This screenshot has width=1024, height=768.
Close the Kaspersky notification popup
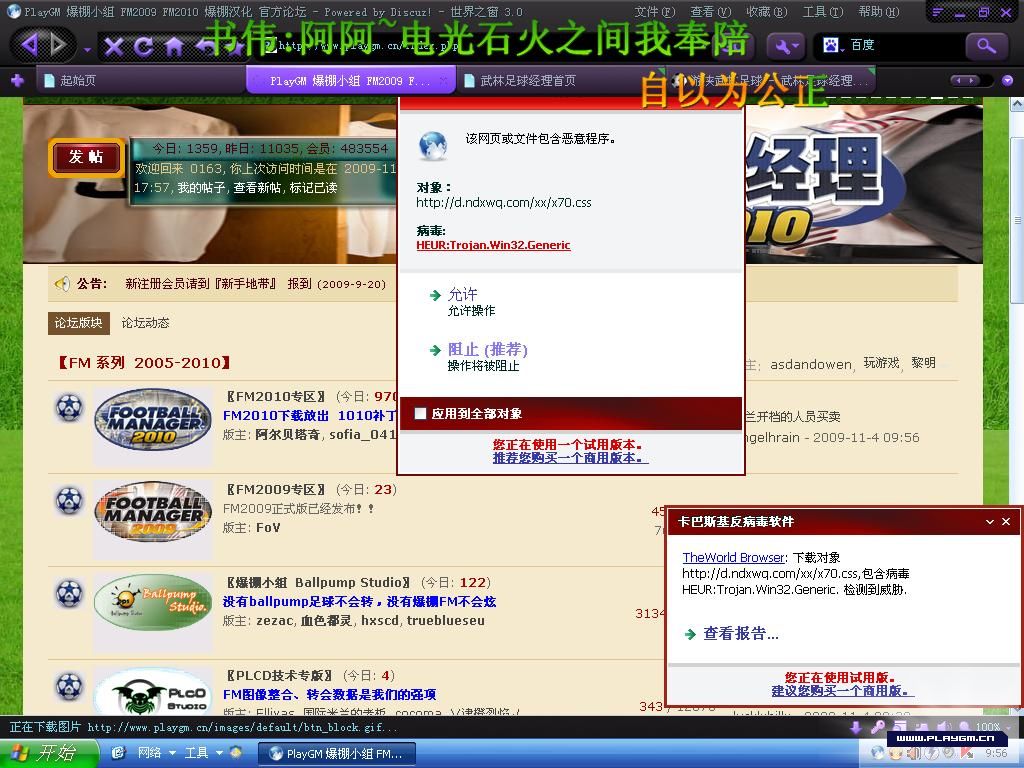click(1006, 522)
